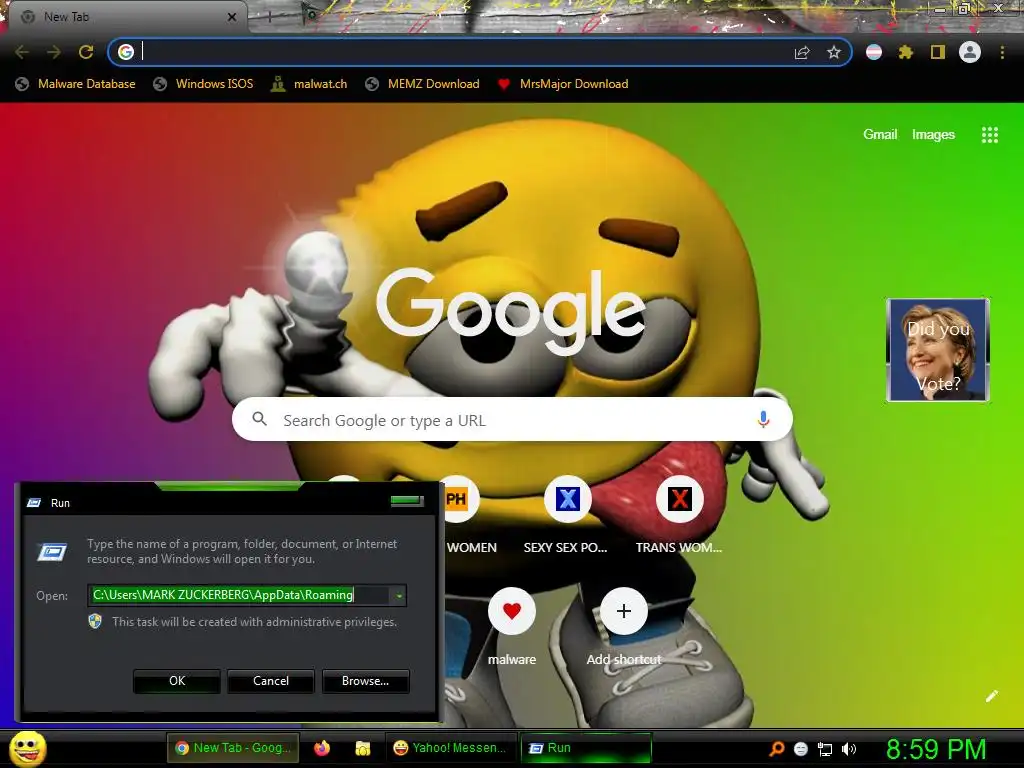Open the Images link
The height and width of the screenshot is (768, 1024).
tap(933, 135)
